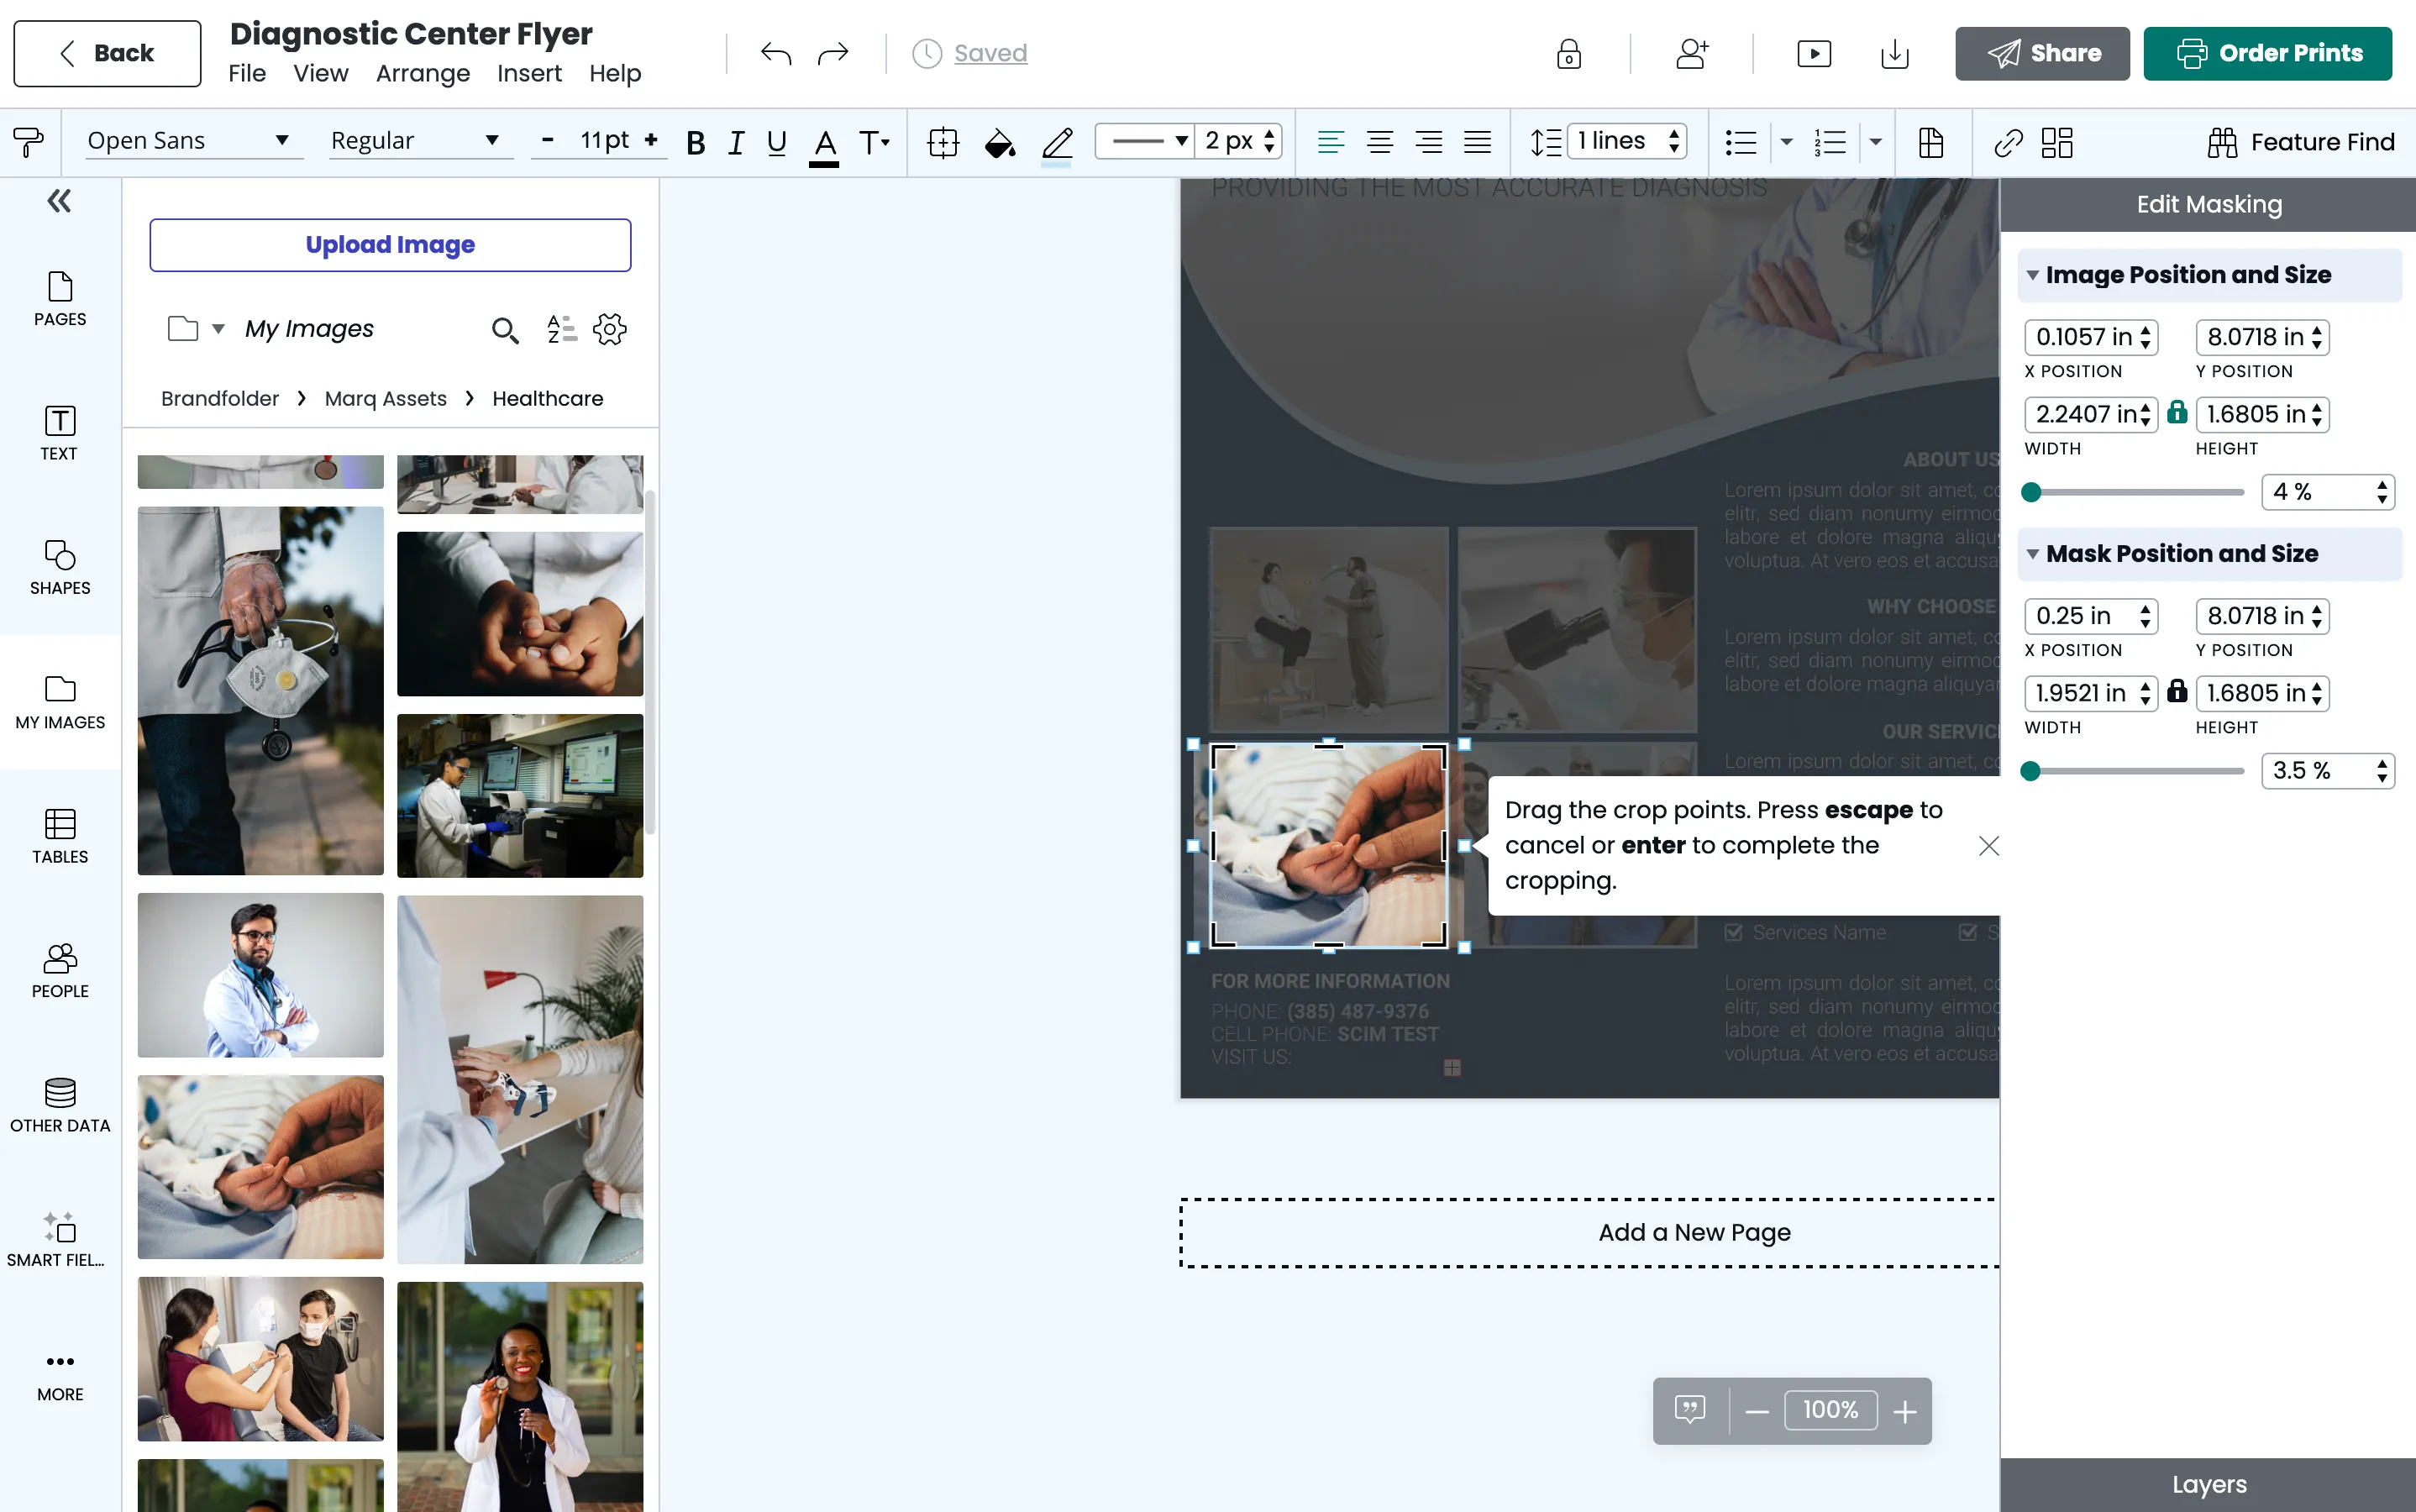2416x1512 pixels.
Task: Open the Help menu
Action: pos(614,74)
